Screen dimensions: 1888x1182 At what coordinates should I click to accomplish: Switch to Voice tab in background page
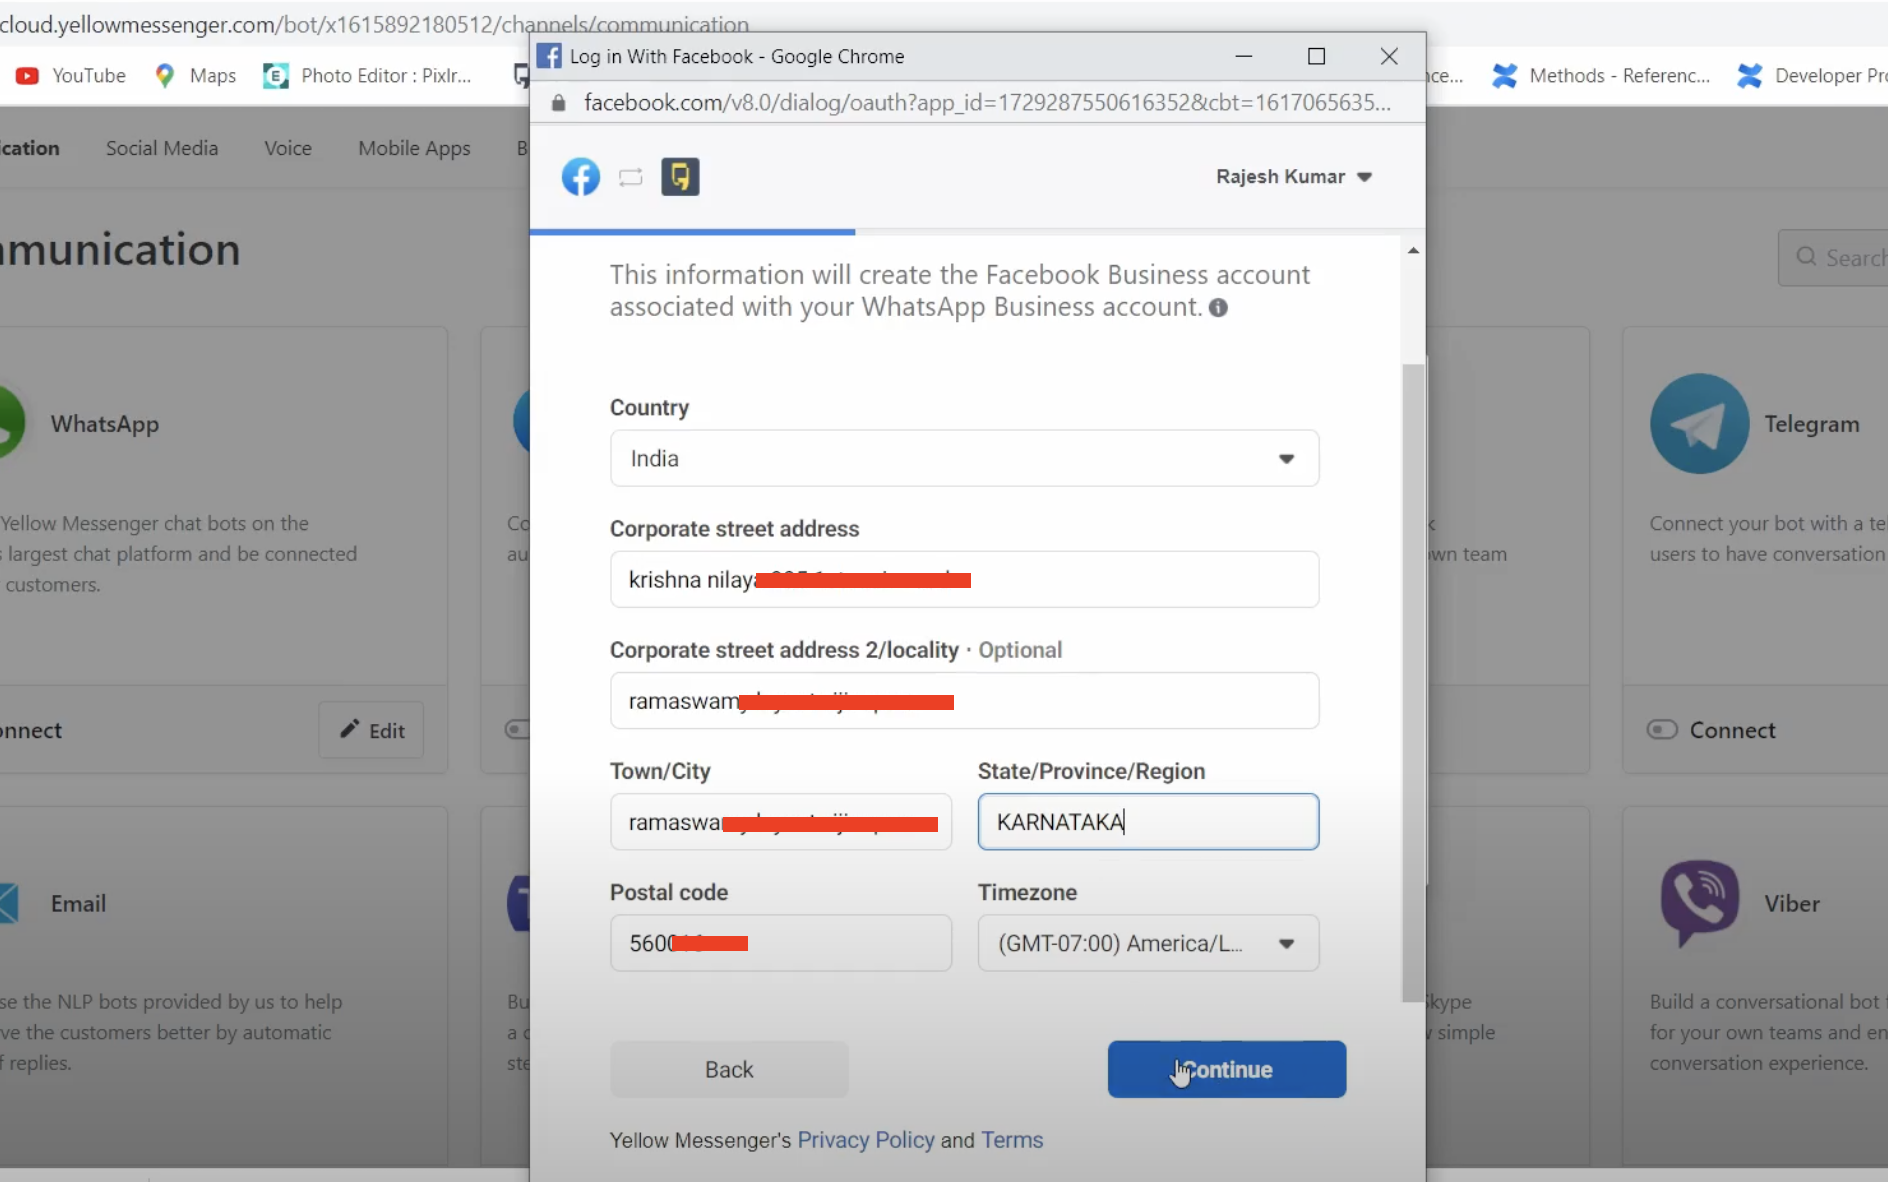click(288, 148)
